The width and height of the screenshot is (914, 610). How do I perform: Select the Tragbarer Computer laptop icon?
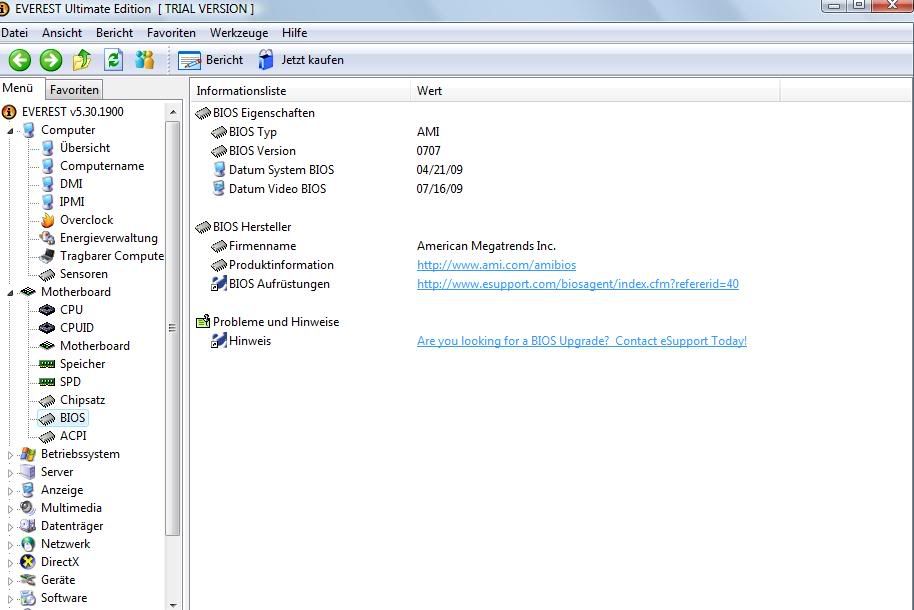point(47,256)
